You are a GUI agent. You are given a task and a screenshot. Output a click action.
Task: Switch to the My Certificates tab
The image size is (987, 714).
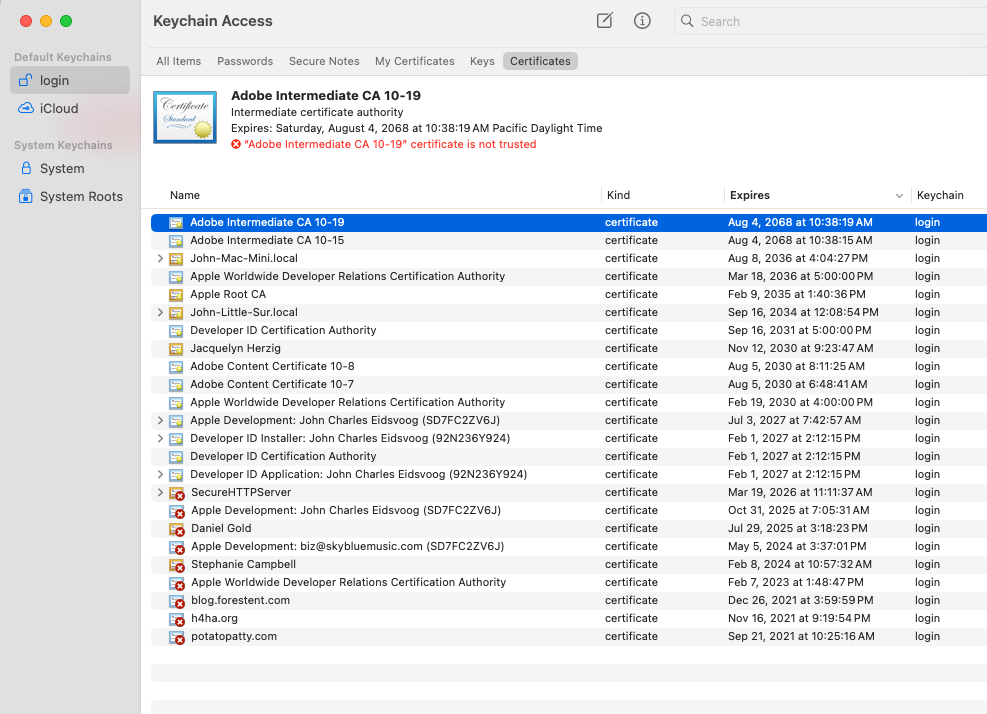pyautogui.click(x=415, y=61)
